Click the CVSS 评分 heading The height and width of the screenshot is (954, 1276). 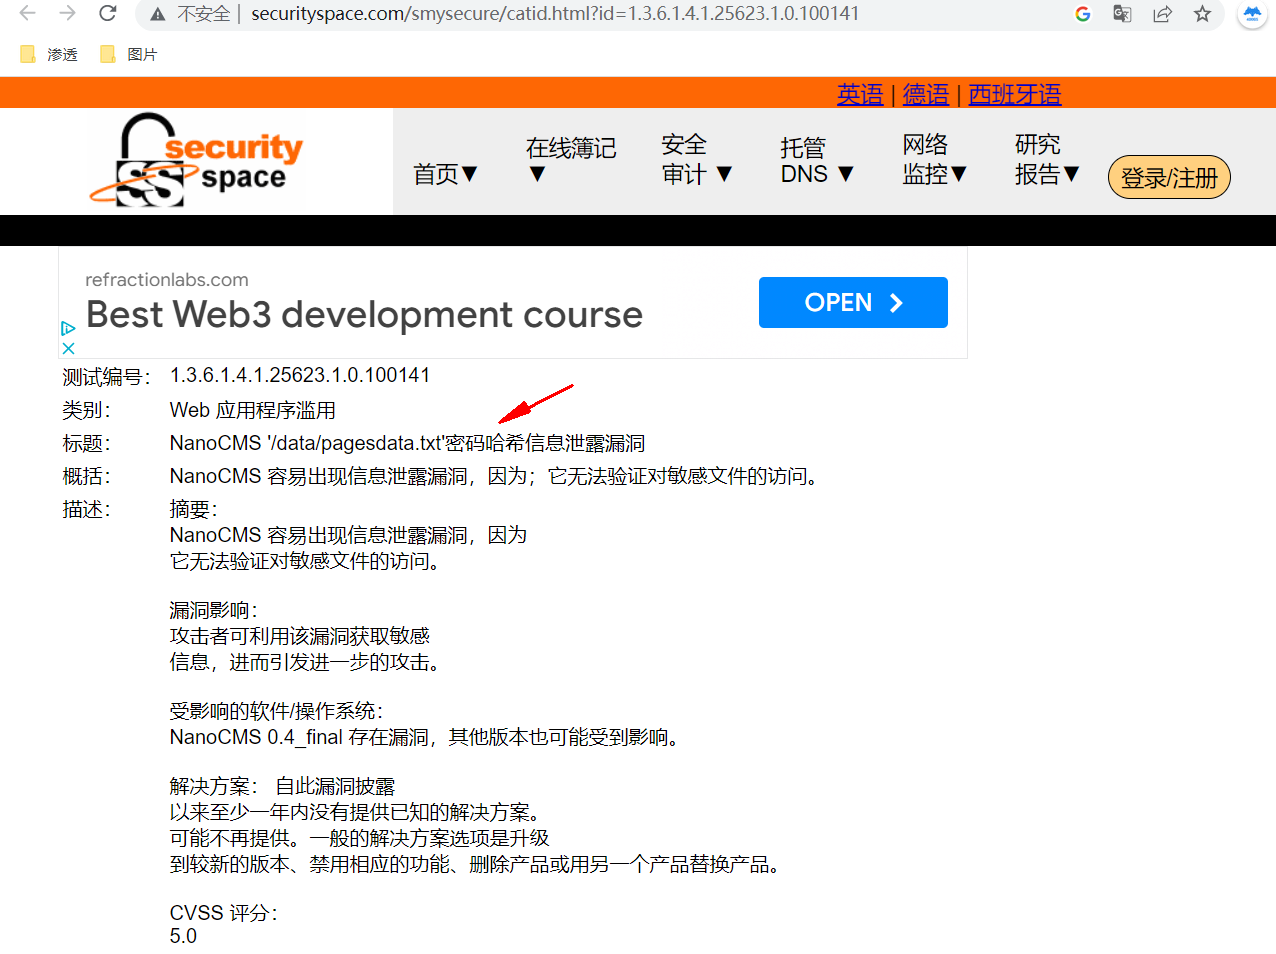(223, 913)
